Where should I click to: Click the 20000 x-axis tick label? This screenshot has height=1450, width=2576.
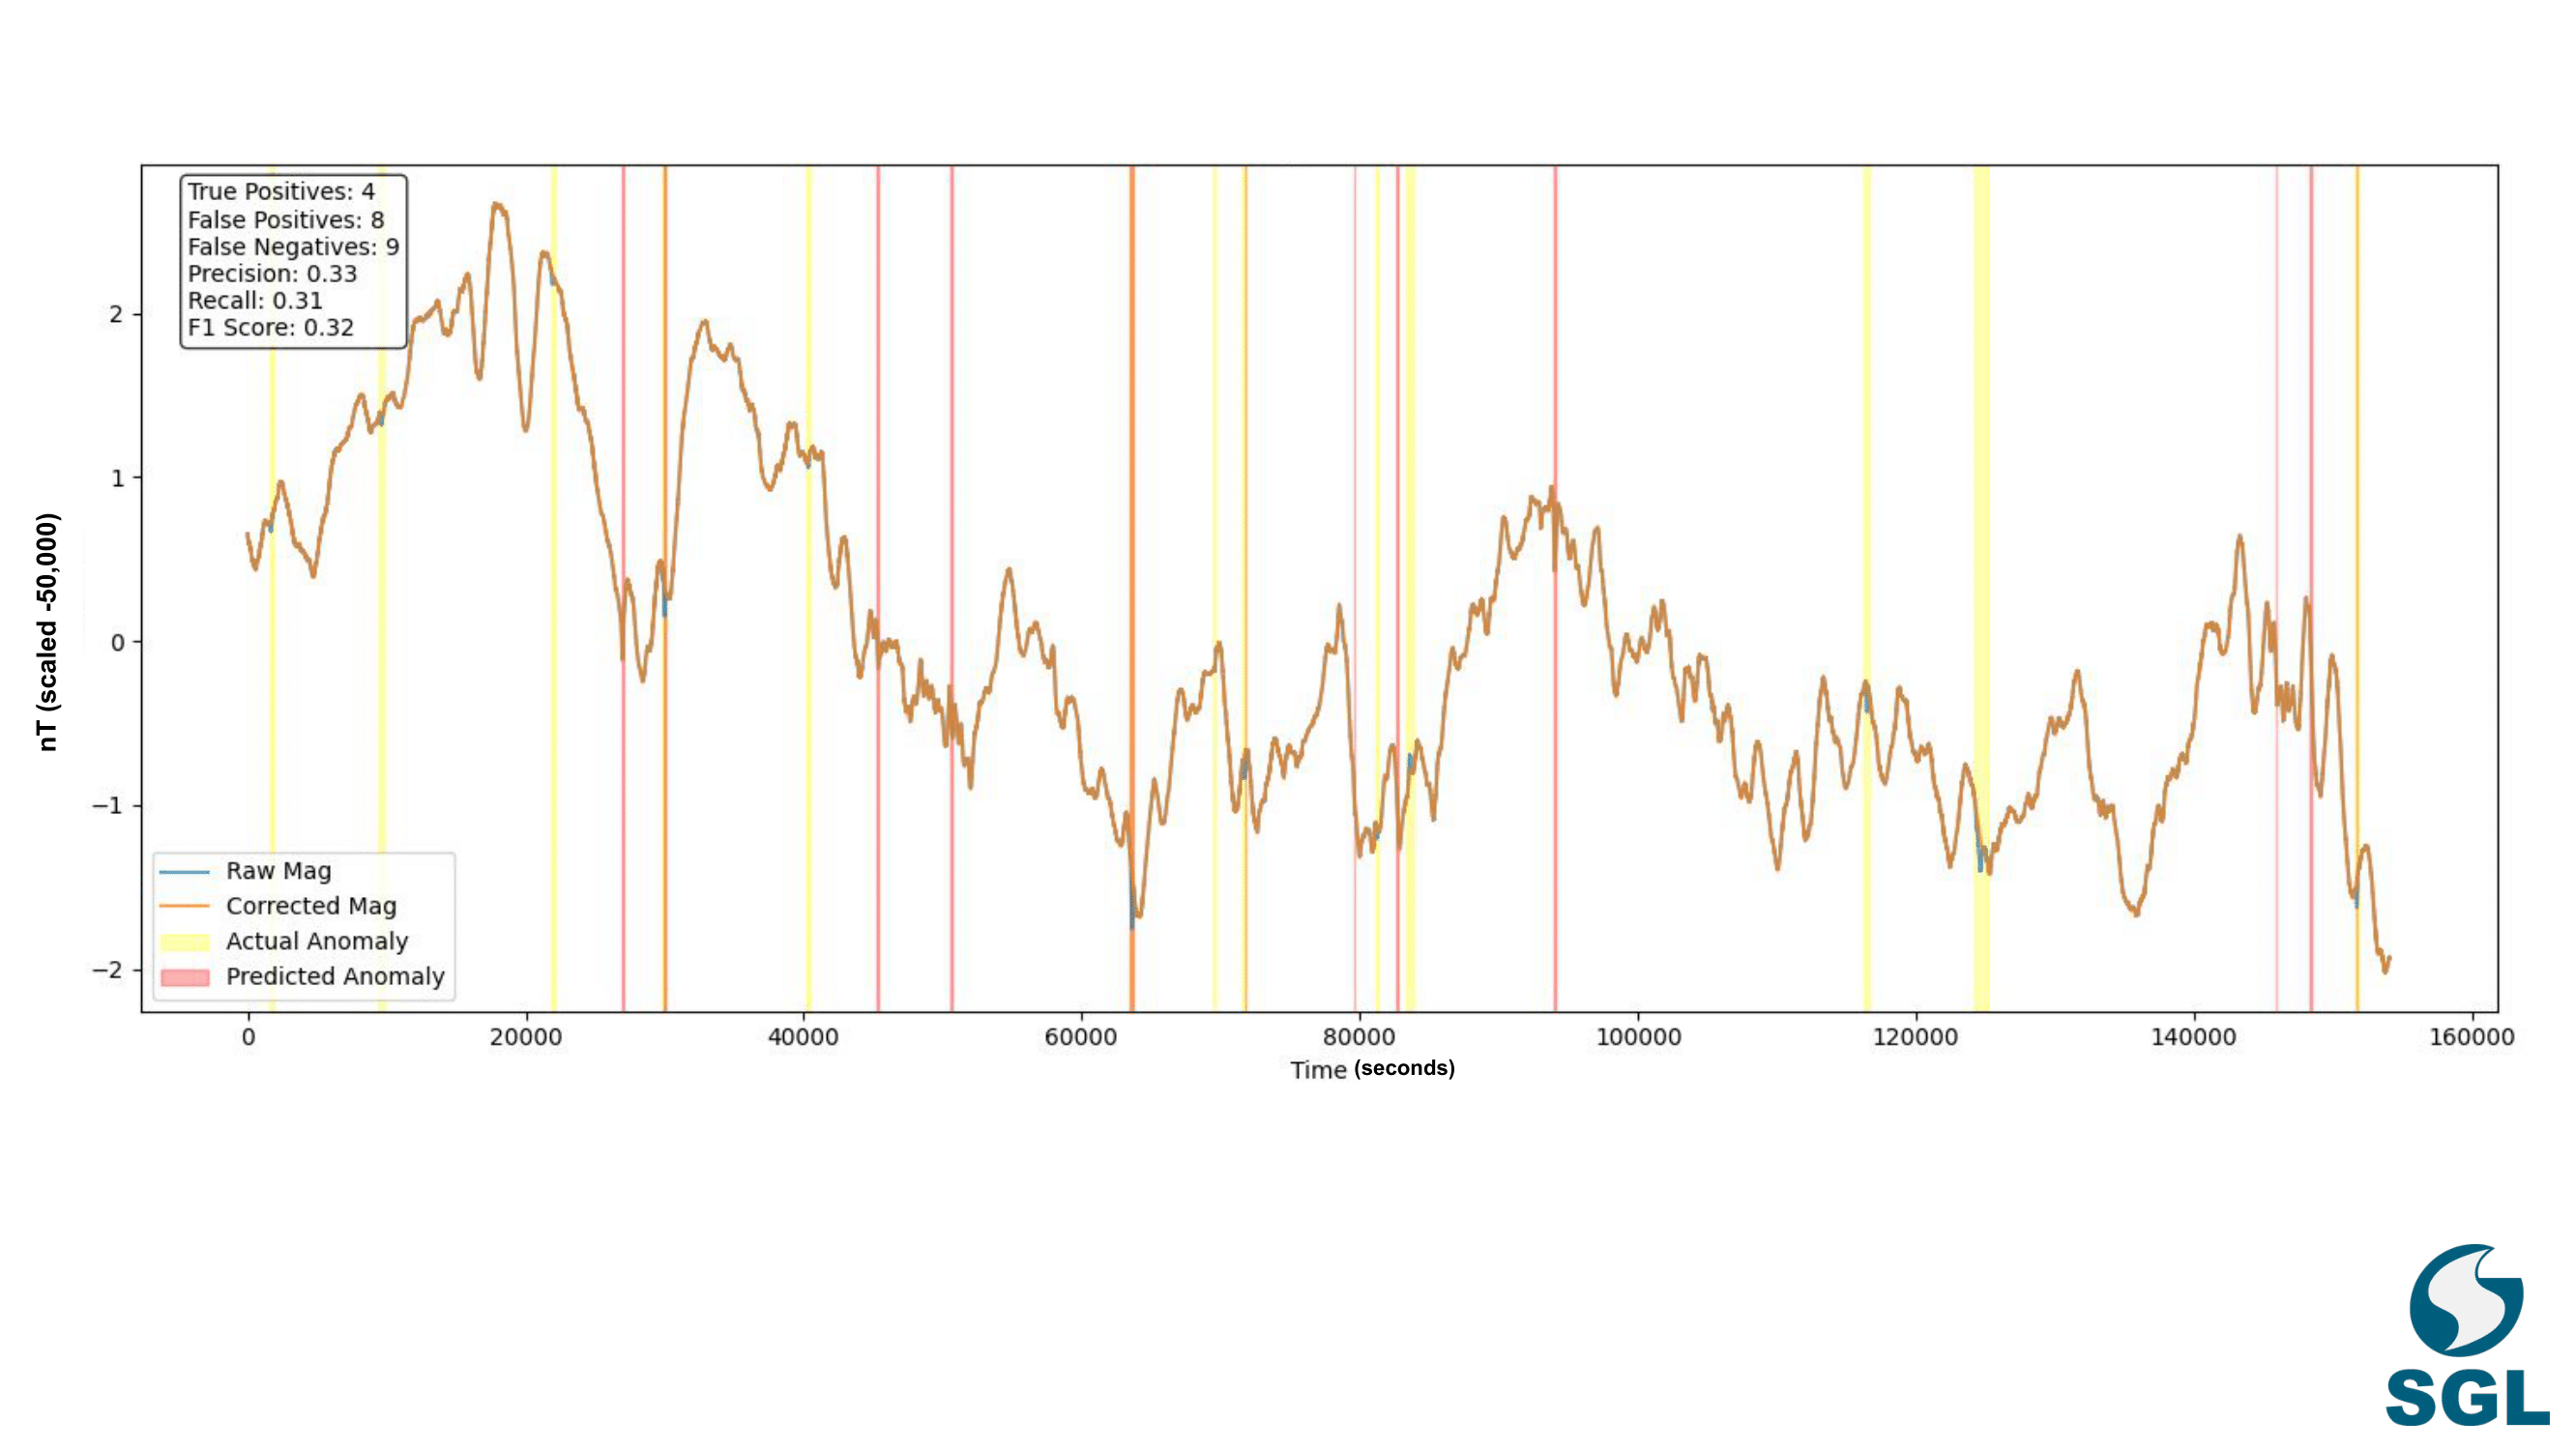(x=525, y=1037)
